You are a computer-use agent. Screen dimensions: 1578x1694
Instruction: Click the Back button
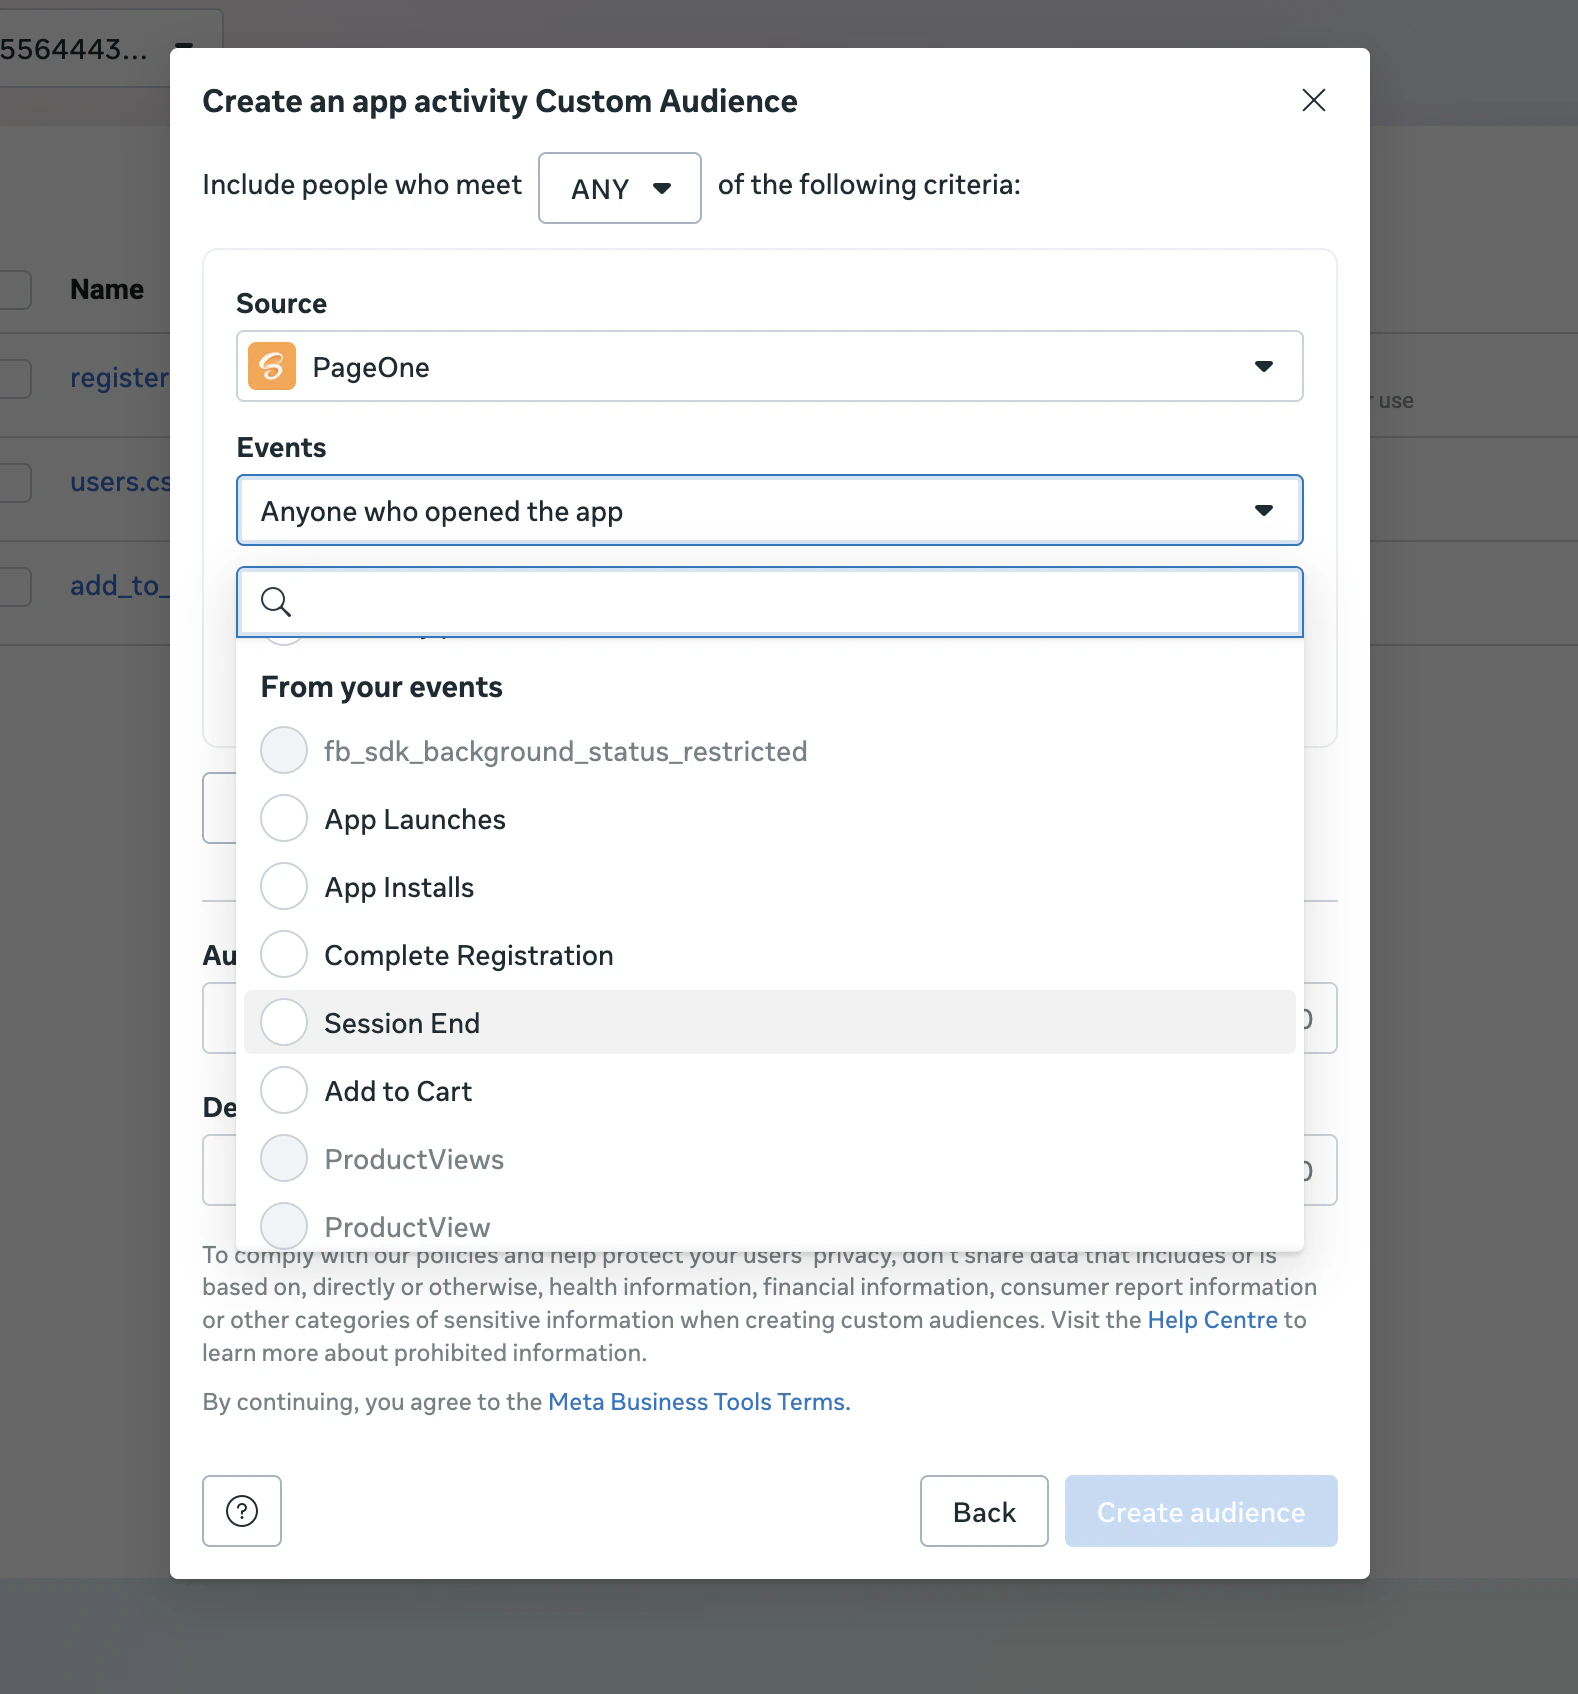tap(984, 1511)
